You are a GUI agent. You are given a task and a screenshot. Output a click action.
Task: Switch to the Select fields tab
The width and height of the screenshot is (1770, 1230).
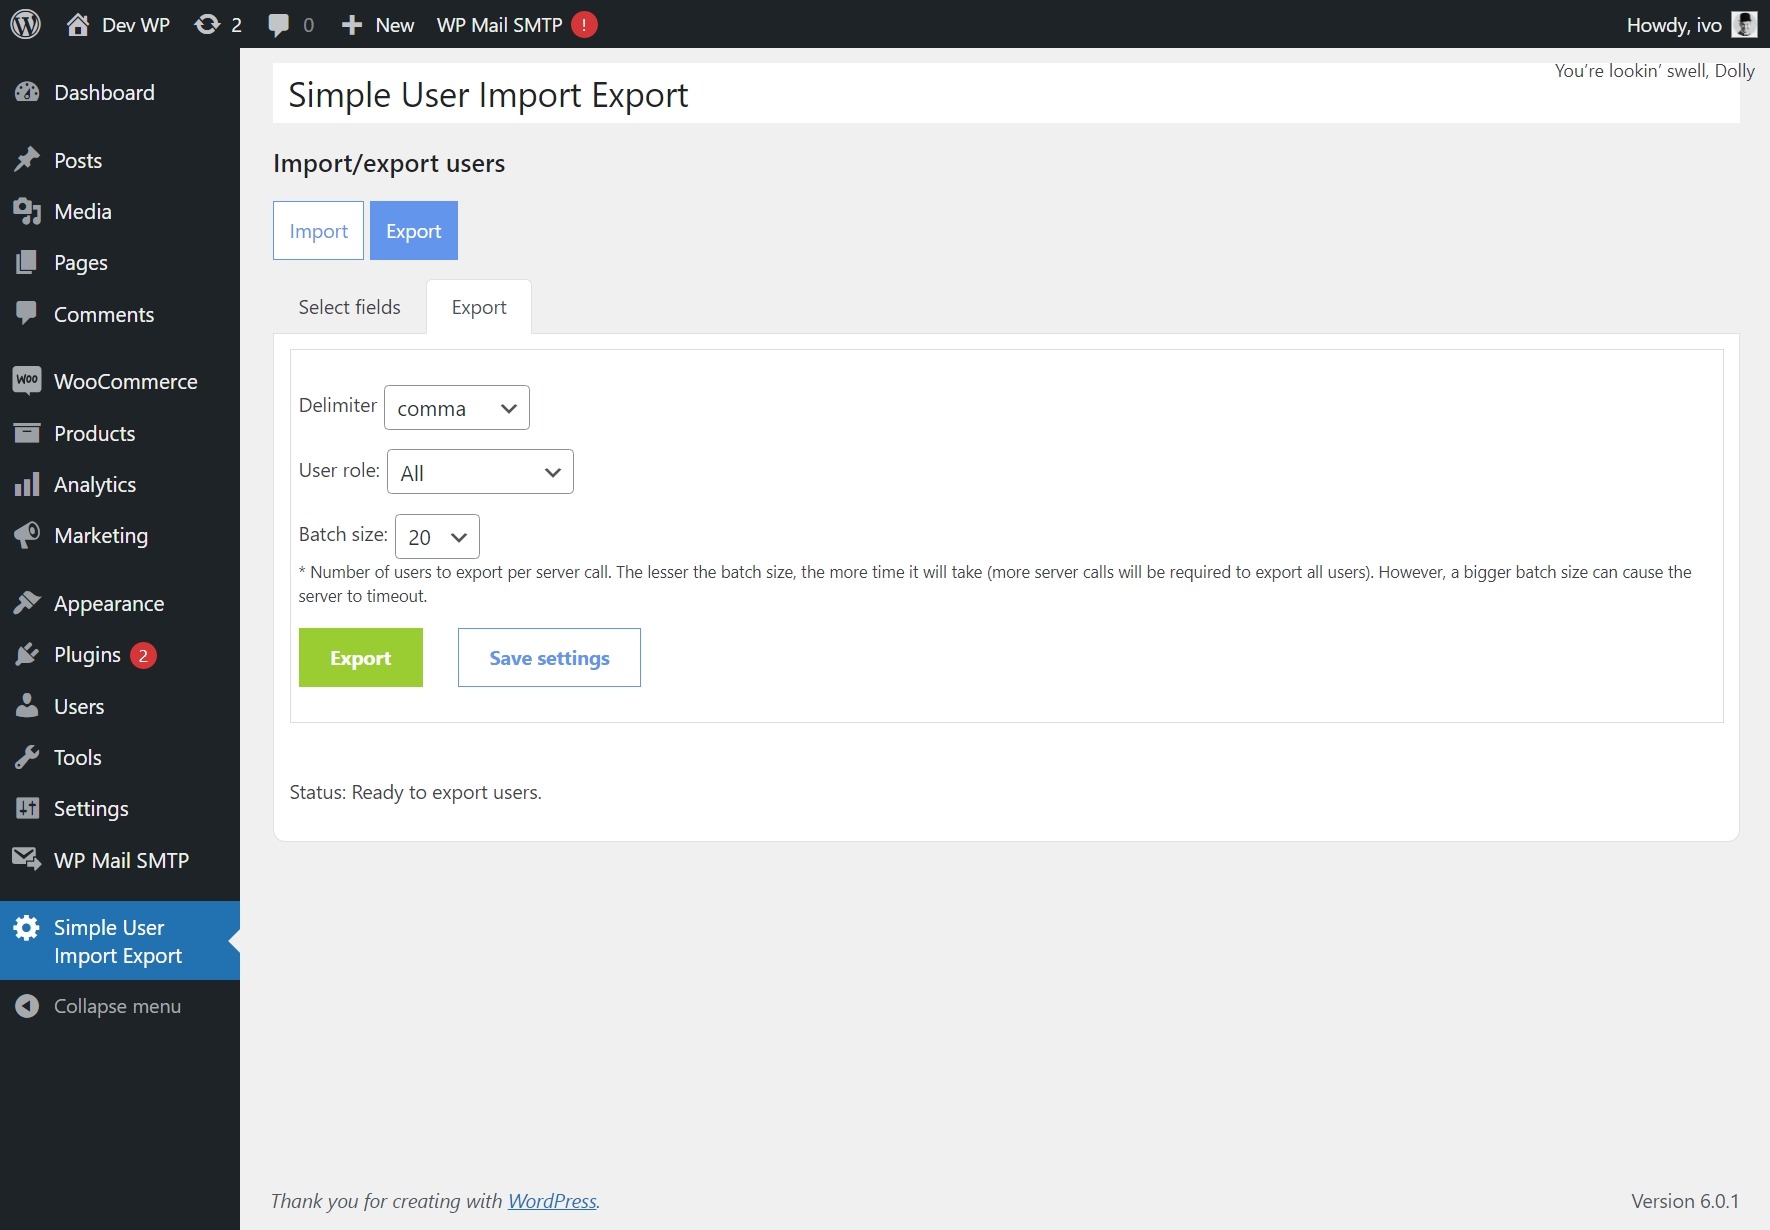coord(349,307)
